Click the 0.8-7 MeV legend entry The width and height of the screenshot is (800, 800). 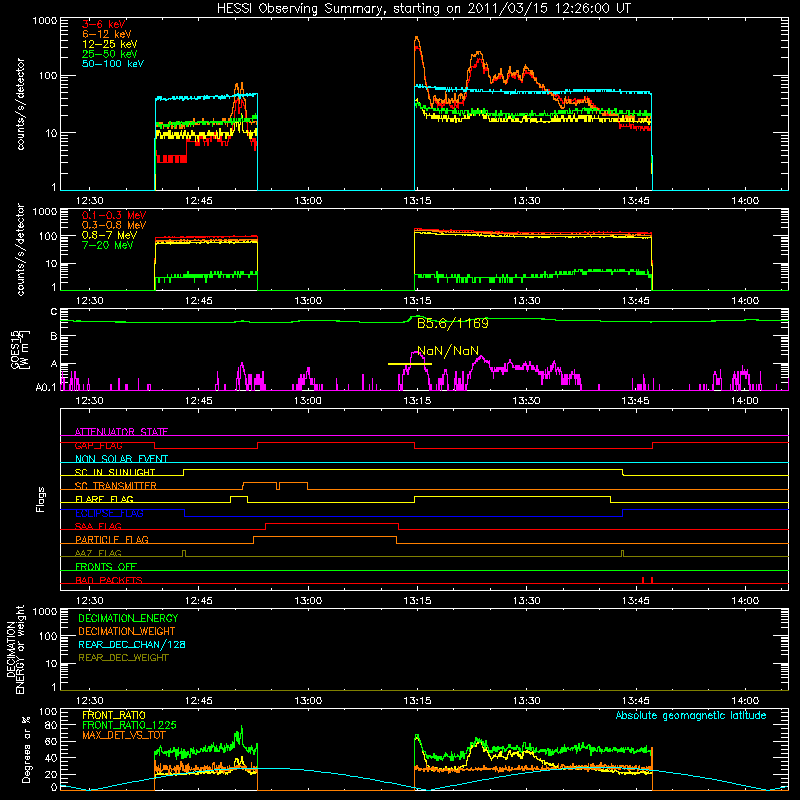pos(109,235)
